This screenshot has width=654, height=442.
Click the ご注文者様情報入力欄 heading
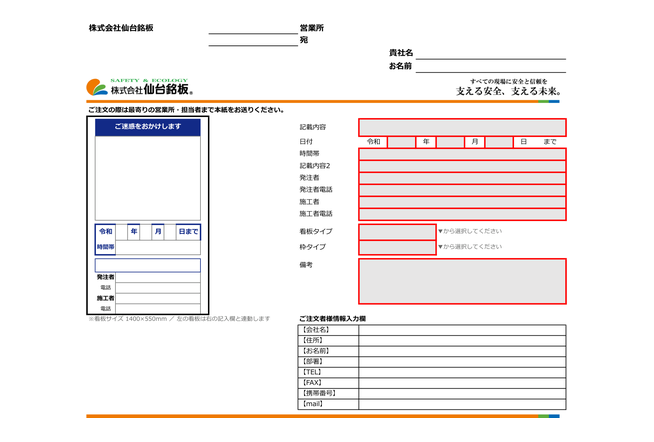point(332,319)
